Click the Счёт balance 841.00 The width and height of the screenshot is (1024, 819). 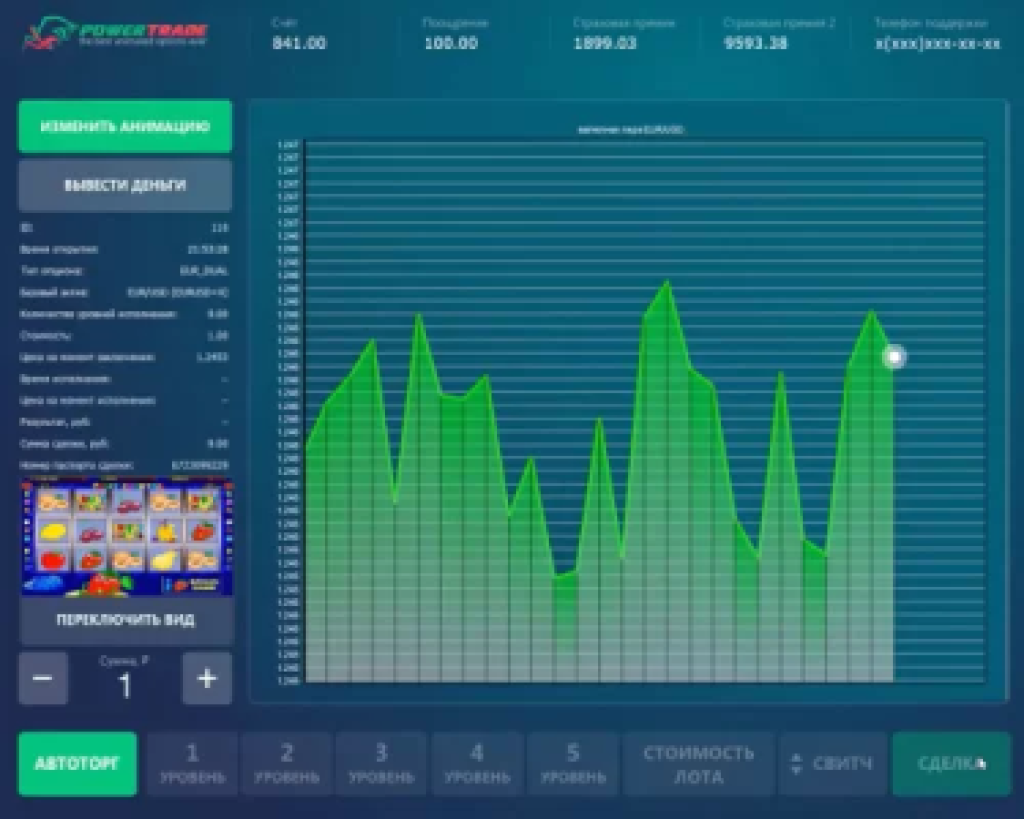299,43
